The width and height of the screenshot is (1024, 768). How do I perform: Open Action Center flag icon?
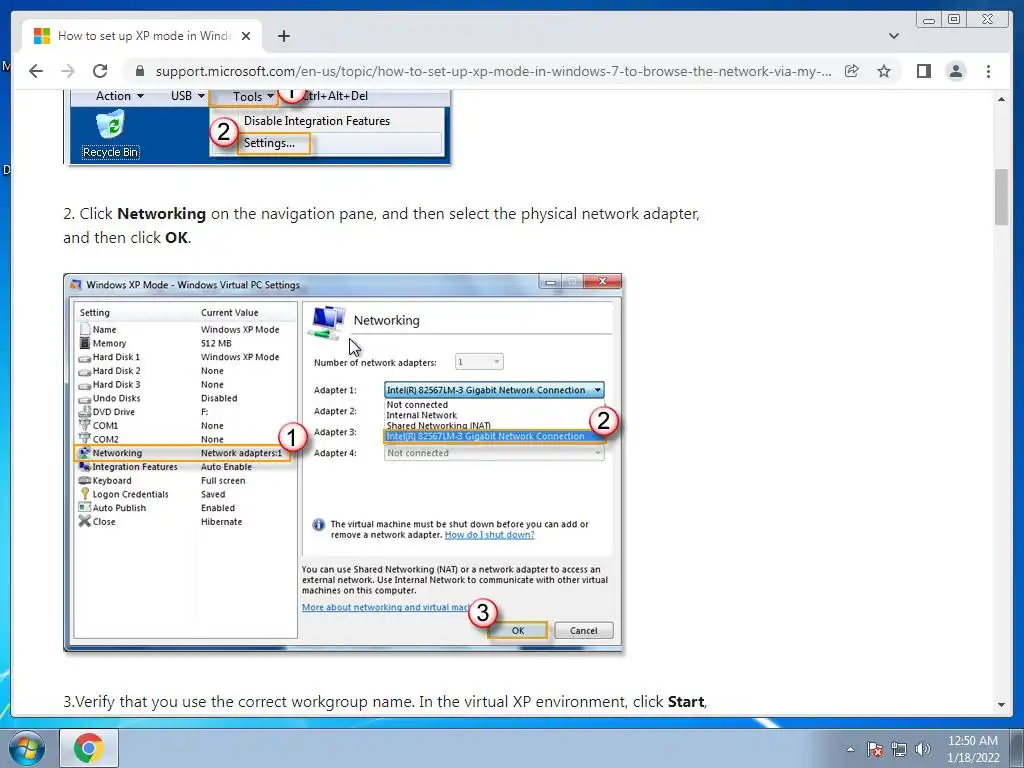pyautogui.click(x=874, y=749)
